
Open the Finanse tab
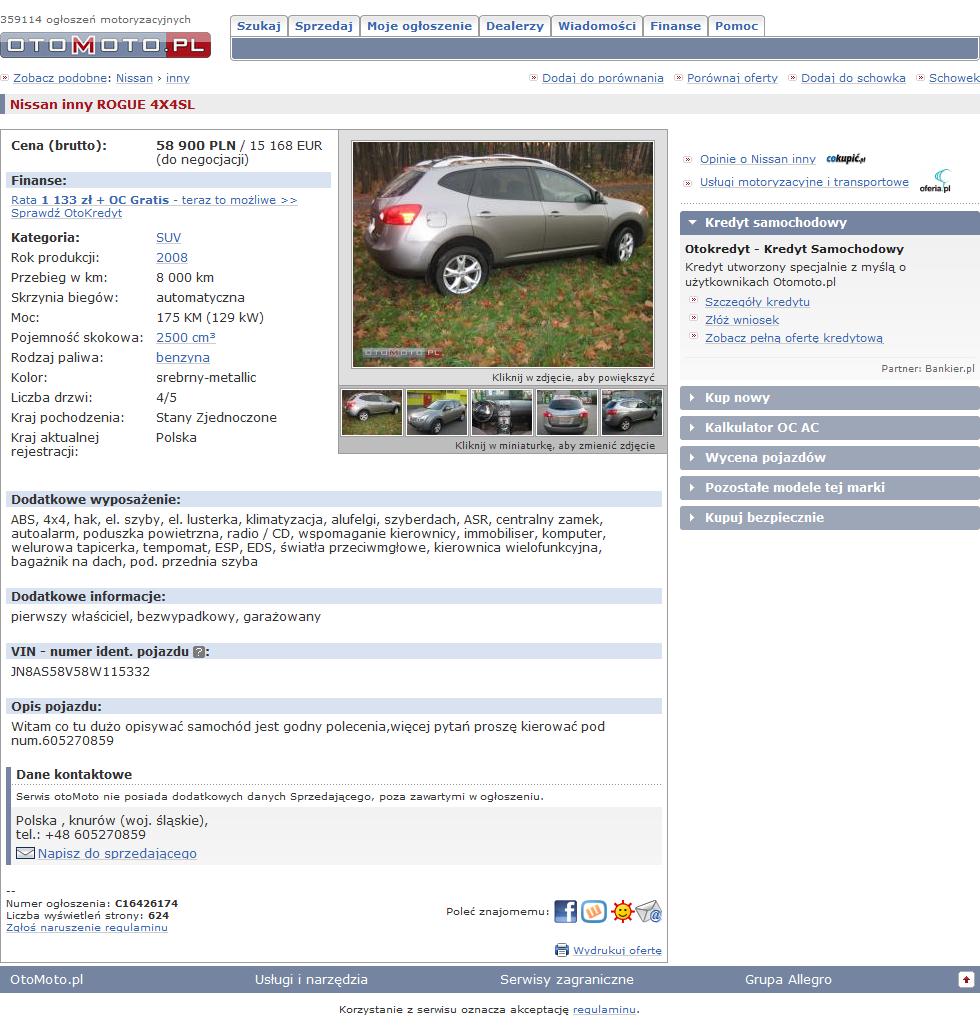675,26
